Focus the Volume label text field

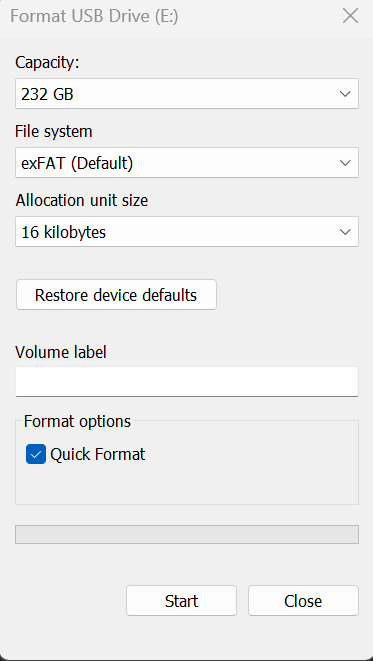pyautogui.click(x=187, y=382)
